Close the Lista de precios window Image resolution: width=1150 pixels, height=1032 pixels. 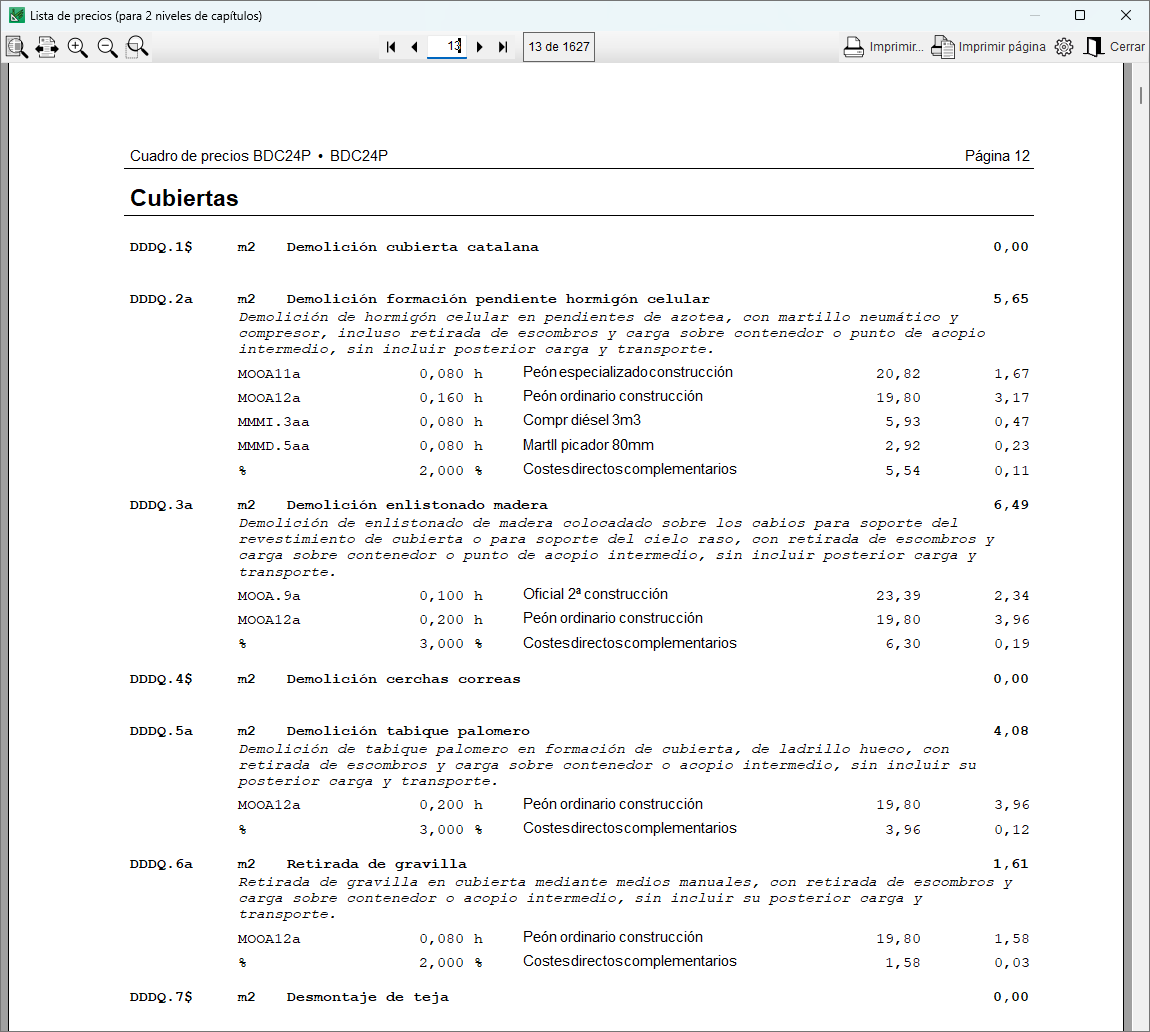coord(1126,15)
